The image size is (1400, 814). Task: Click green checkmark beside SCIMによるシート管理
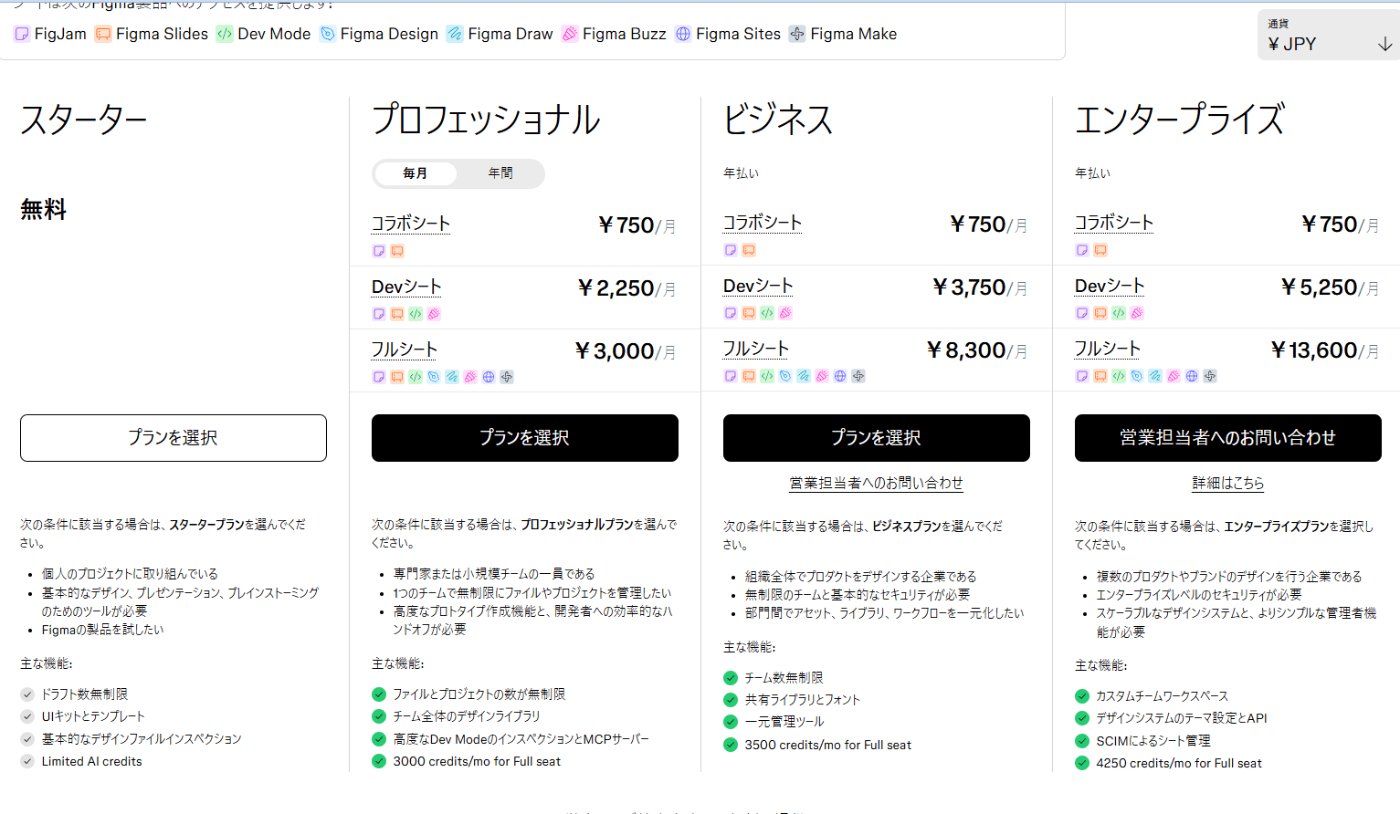(x=1082, y=741)
